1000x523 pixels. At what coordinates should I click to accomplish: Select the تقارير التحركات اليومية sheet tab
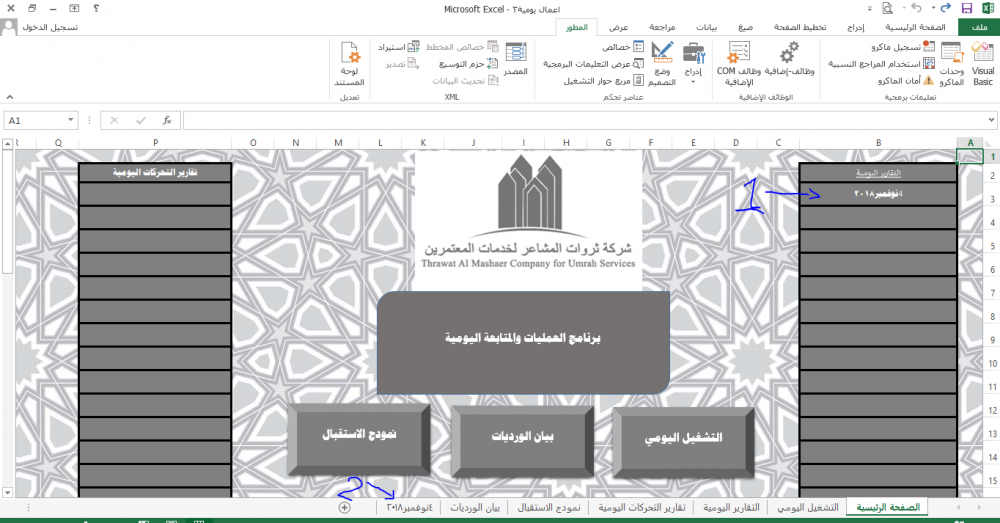642,507
